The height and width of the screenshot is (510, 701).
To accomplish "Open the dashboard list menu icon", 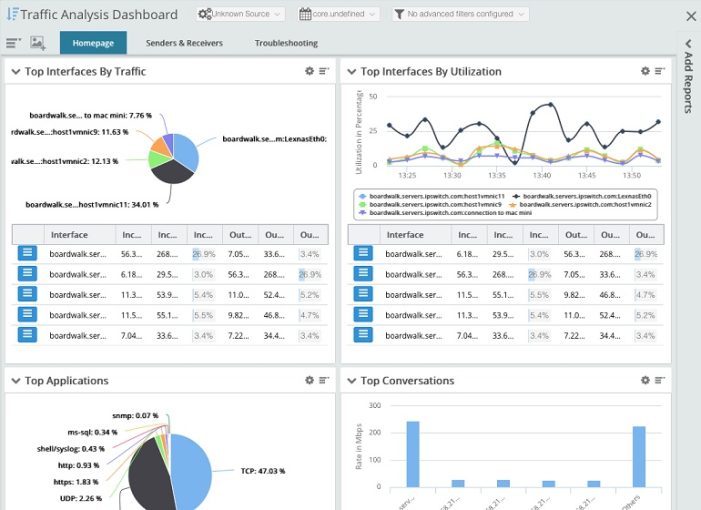I will 13,43.
